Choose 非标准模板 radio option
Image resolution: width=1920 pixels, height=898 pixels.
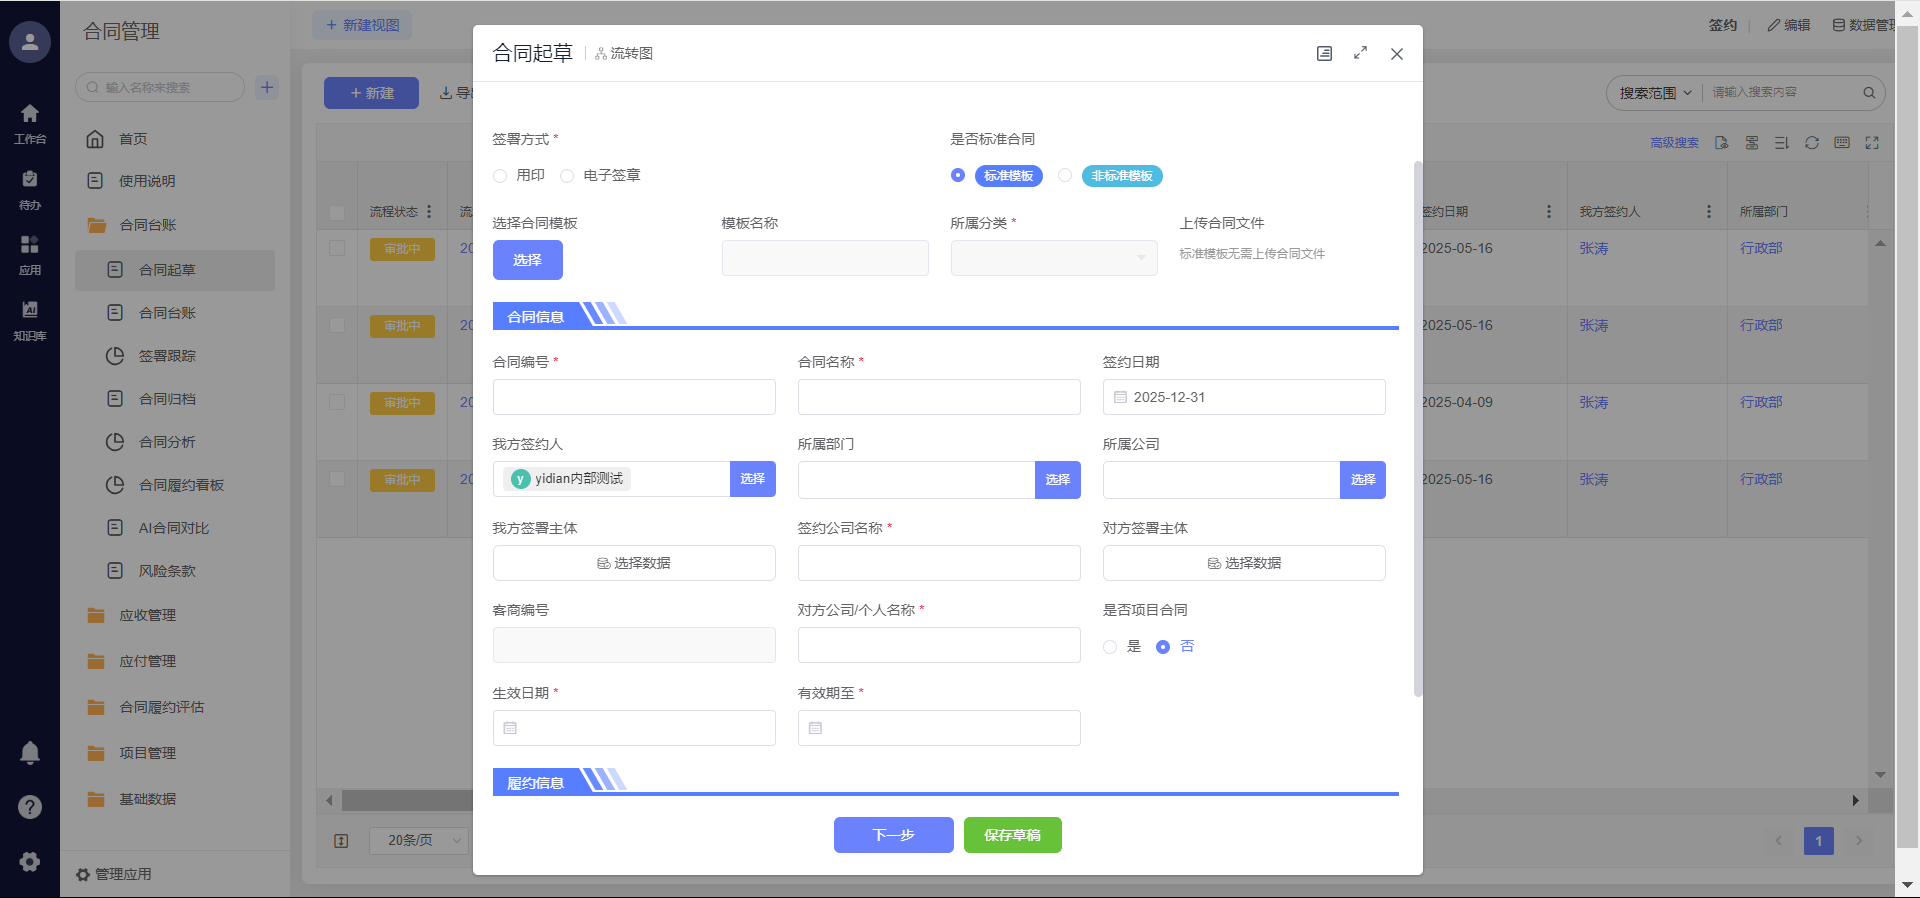point(1065,176)
